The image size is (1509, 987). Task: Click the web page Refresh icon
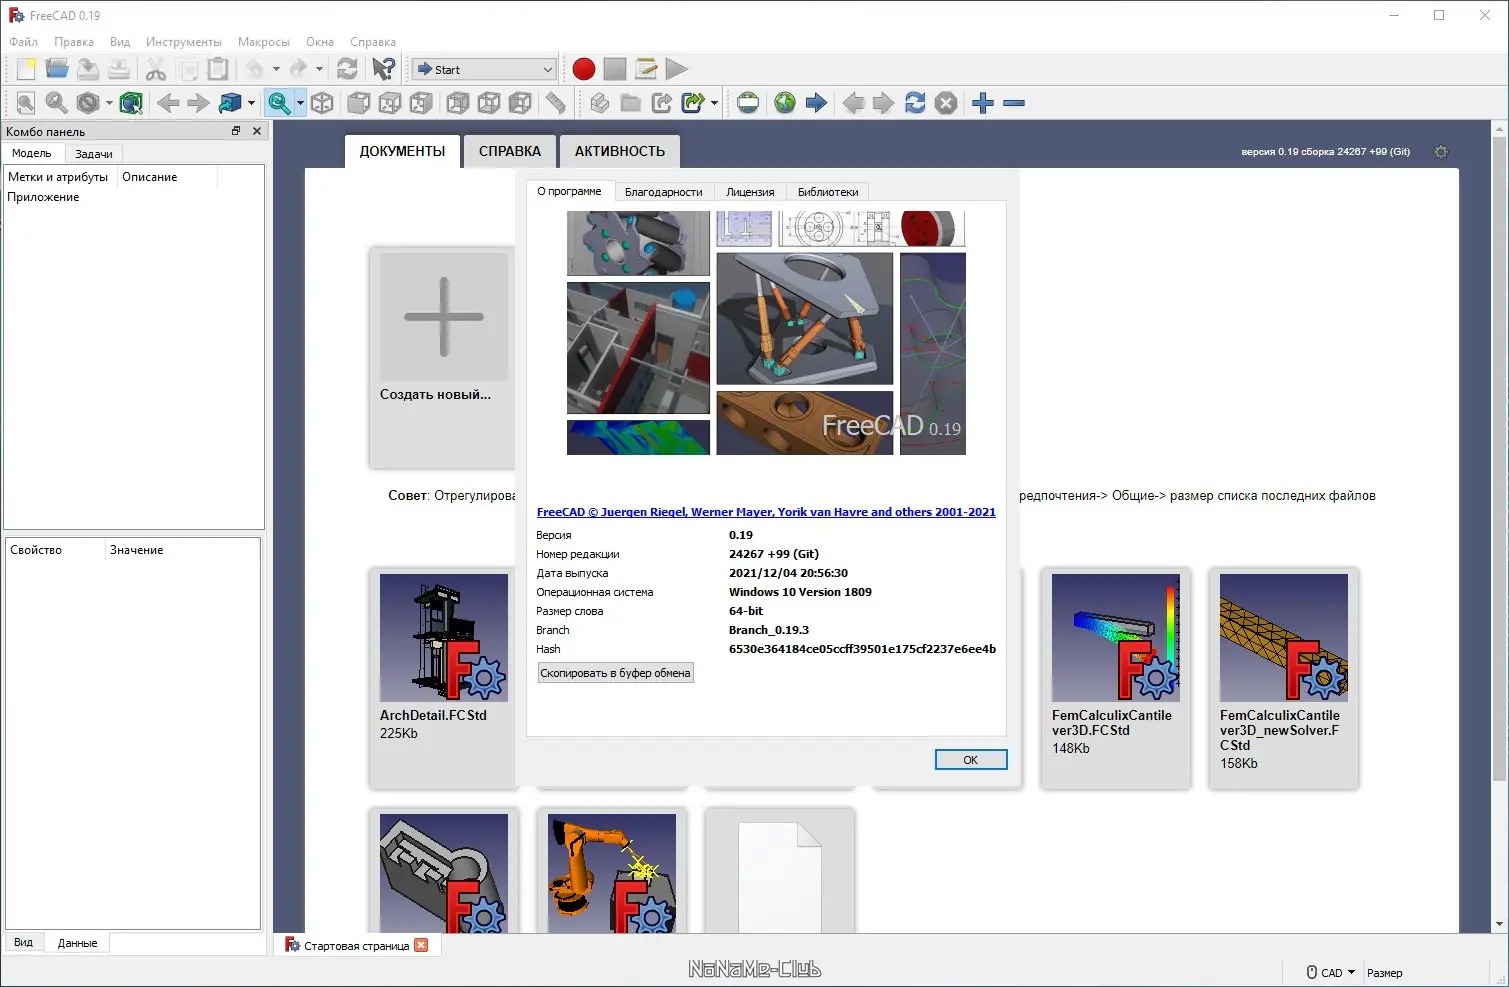coord(915,103)
